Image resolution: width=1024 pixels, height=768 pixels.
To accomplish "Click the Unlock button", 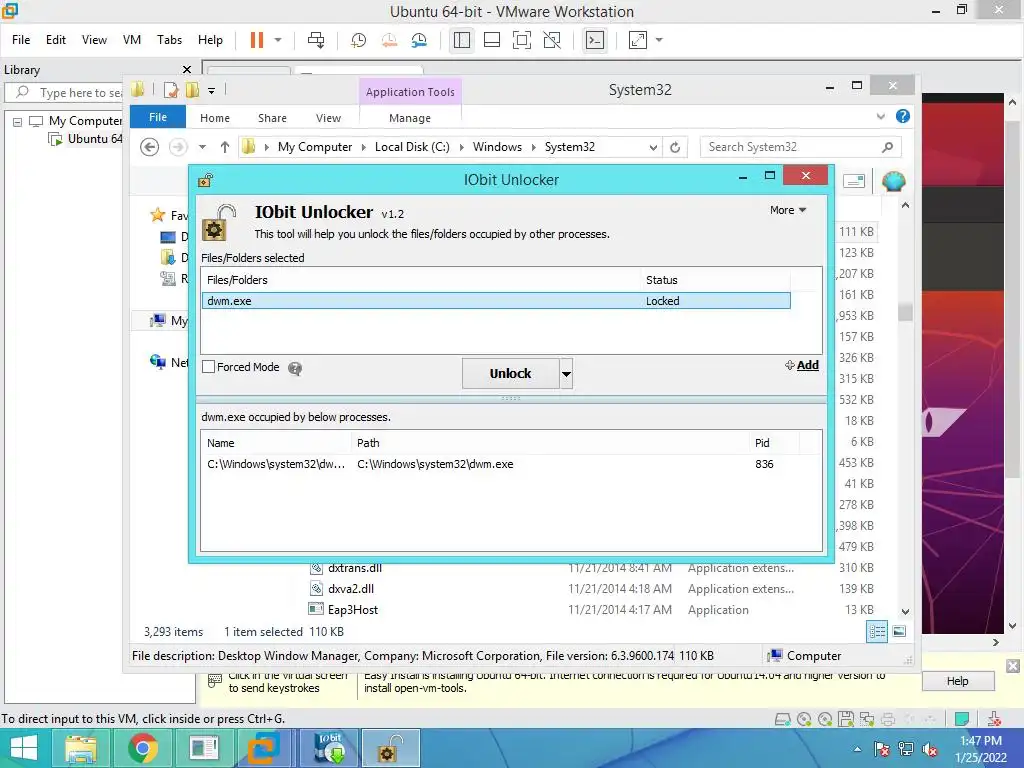I will (511, 374).
